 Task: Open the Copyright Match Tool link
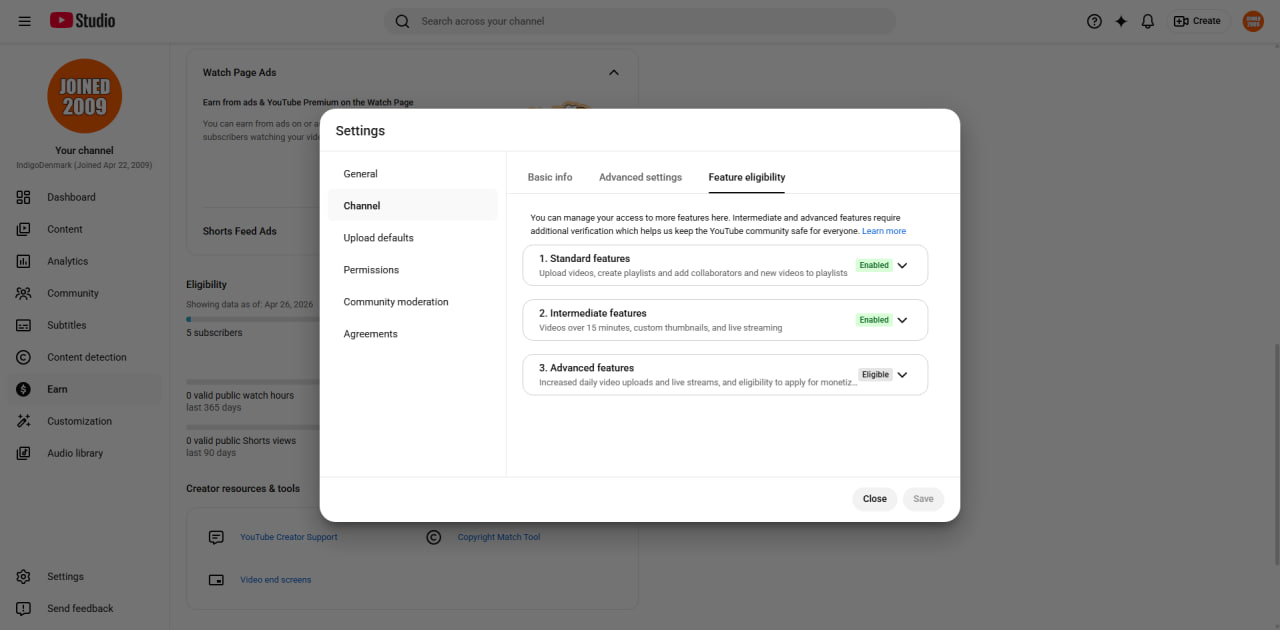coord(499,537)
